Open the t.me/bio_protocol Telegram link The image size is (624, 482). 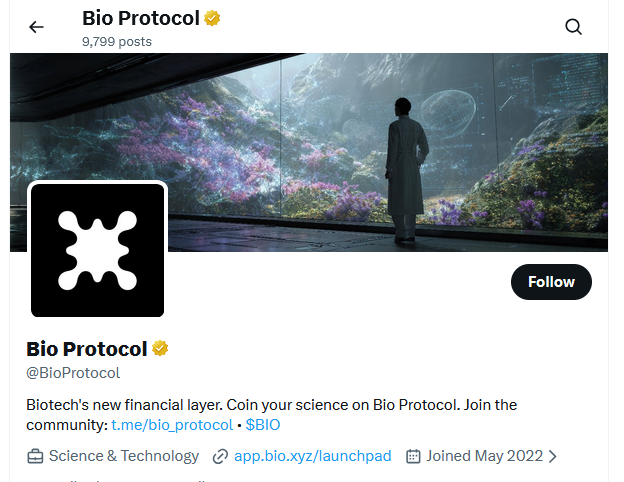pos(172,425)
